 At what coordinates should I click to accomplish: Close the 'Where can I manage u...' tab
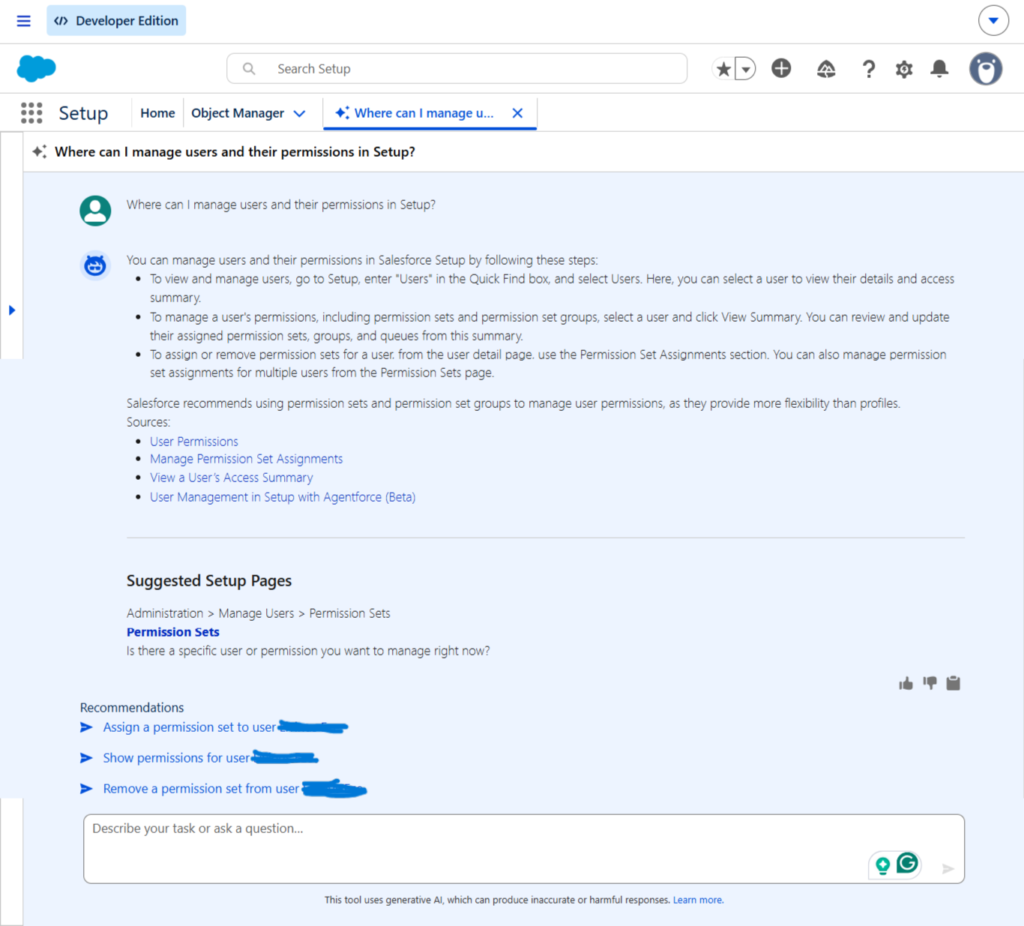[517, 113]
